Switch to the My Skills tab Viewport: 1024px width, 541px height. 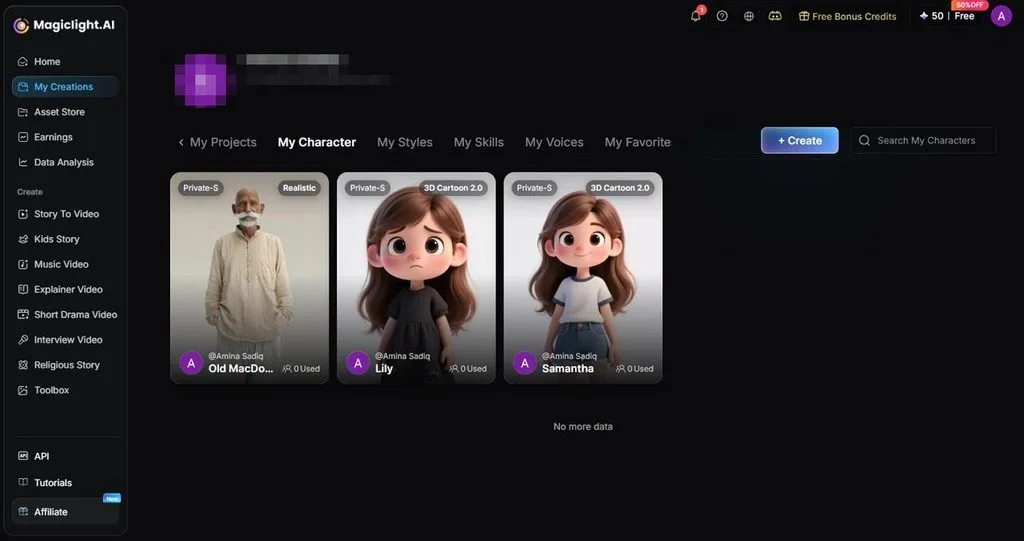[x=479, y=142]
